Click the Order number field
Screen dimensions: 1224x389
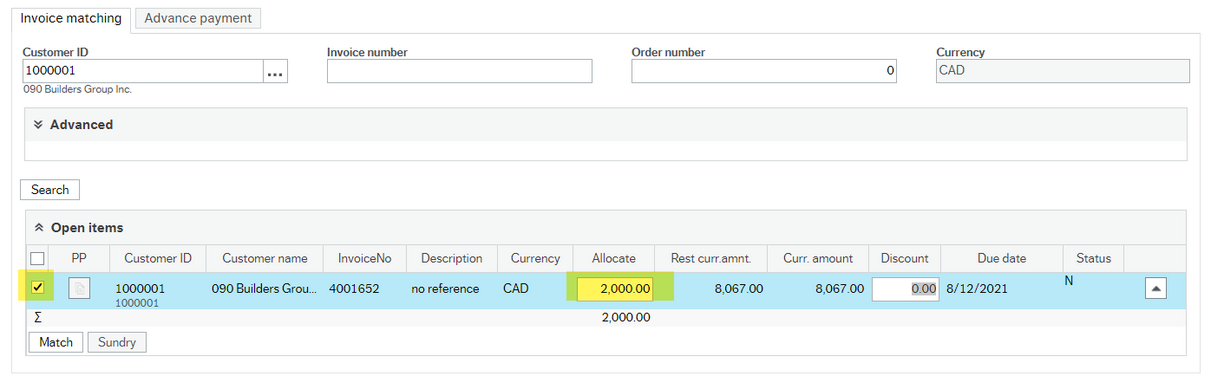[x=764, y=71]
